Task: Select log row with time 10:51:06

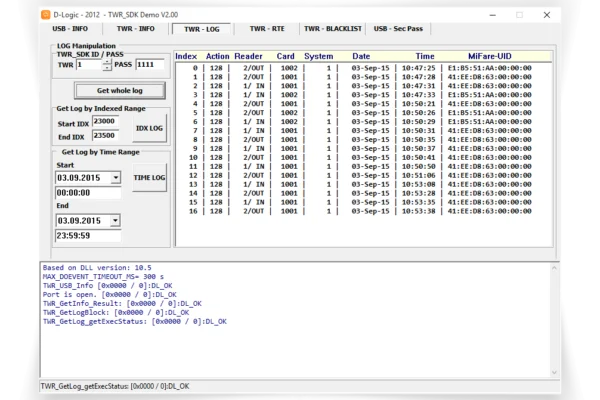Action: pos(362,175)
